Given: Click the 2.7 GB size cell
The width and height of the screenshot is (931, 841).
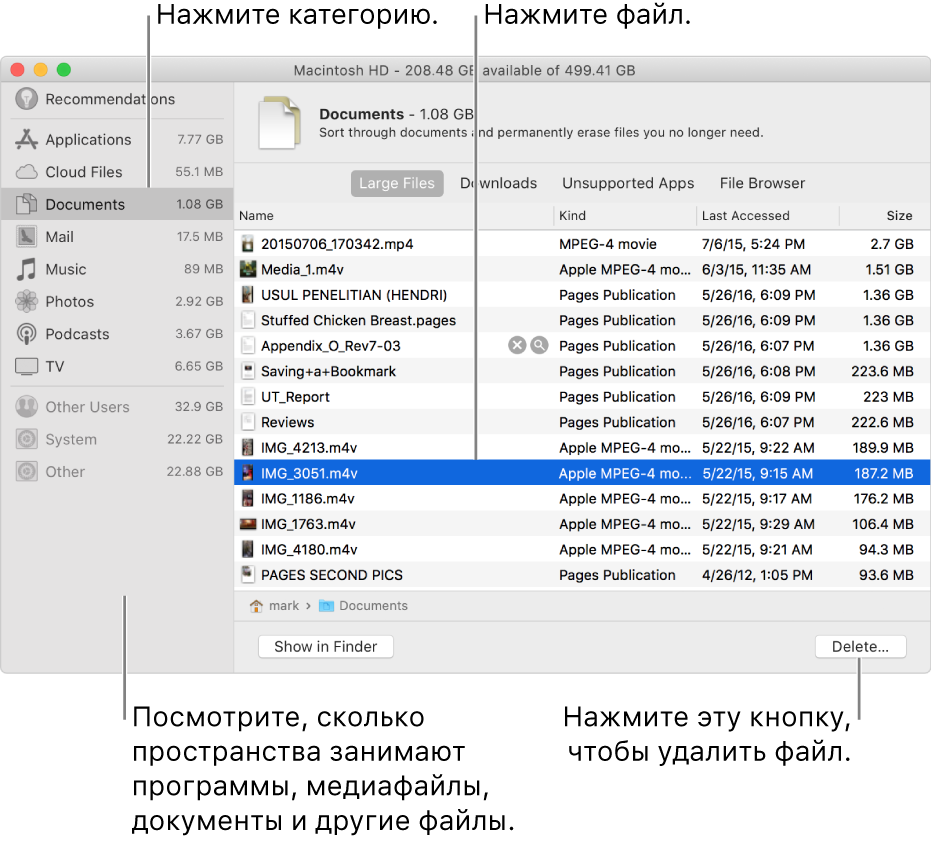Looking at the screenshot, I should pyautogui.click(x=892, y=244).
